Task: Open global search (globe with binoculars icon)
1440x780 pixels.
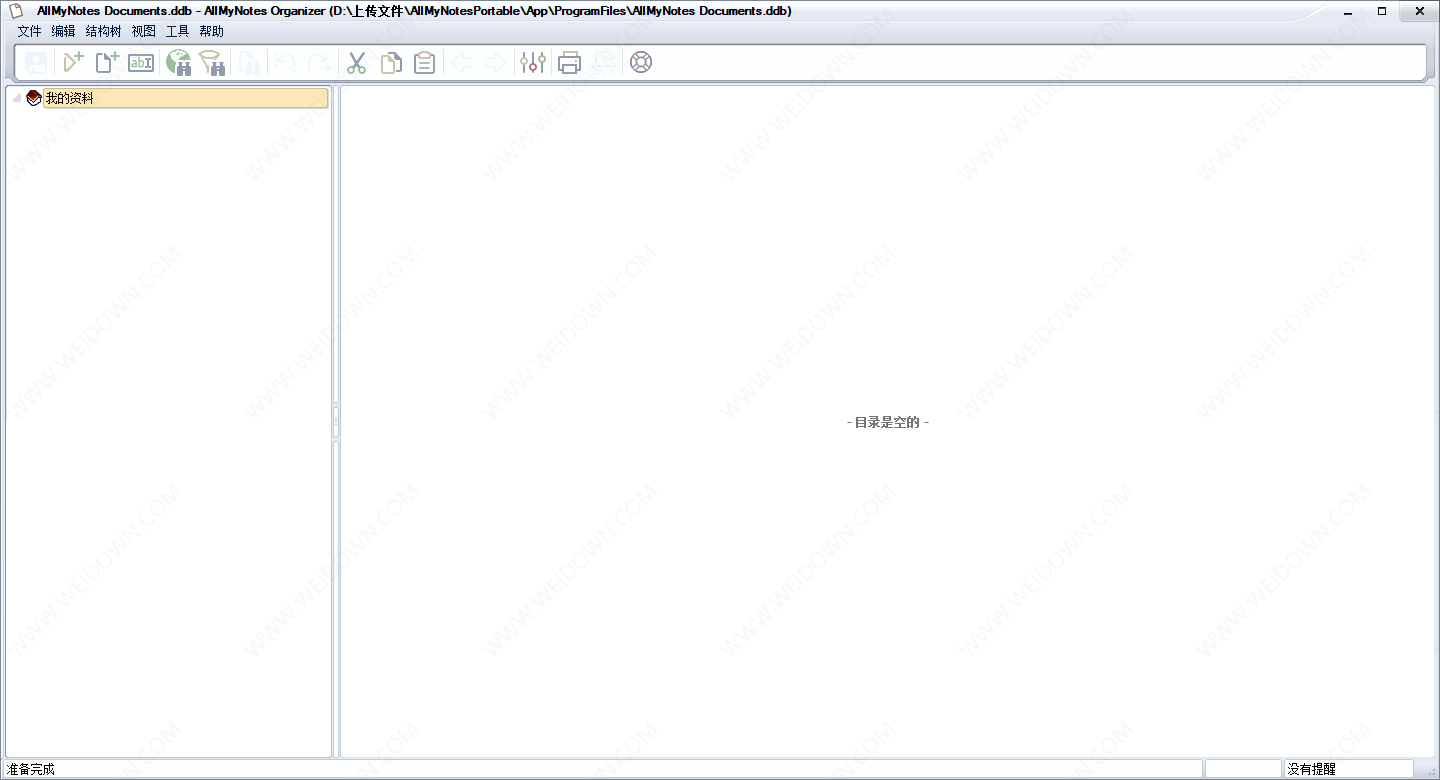Action: (x=179, y=63)
